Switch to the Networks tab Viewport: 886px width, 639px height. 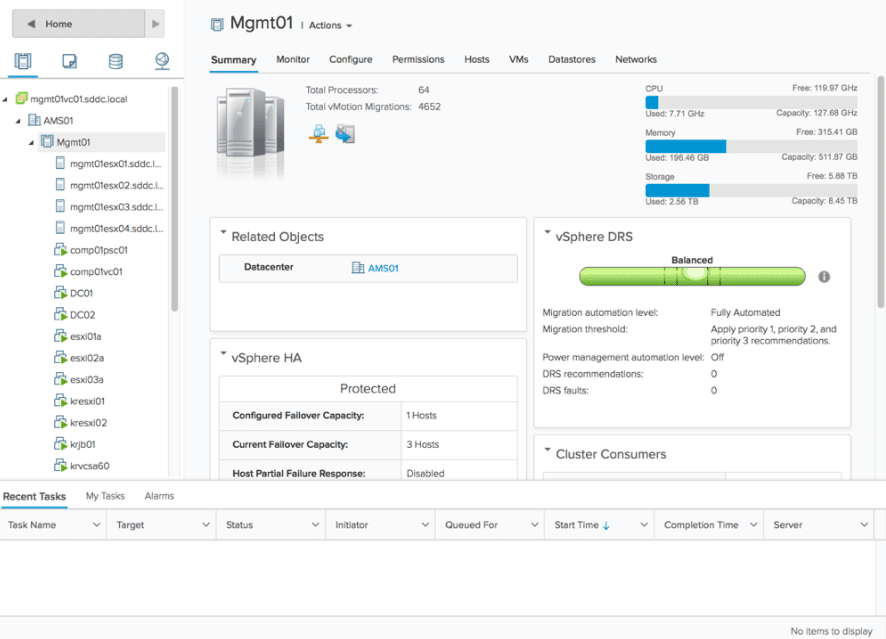coord(636,59)
